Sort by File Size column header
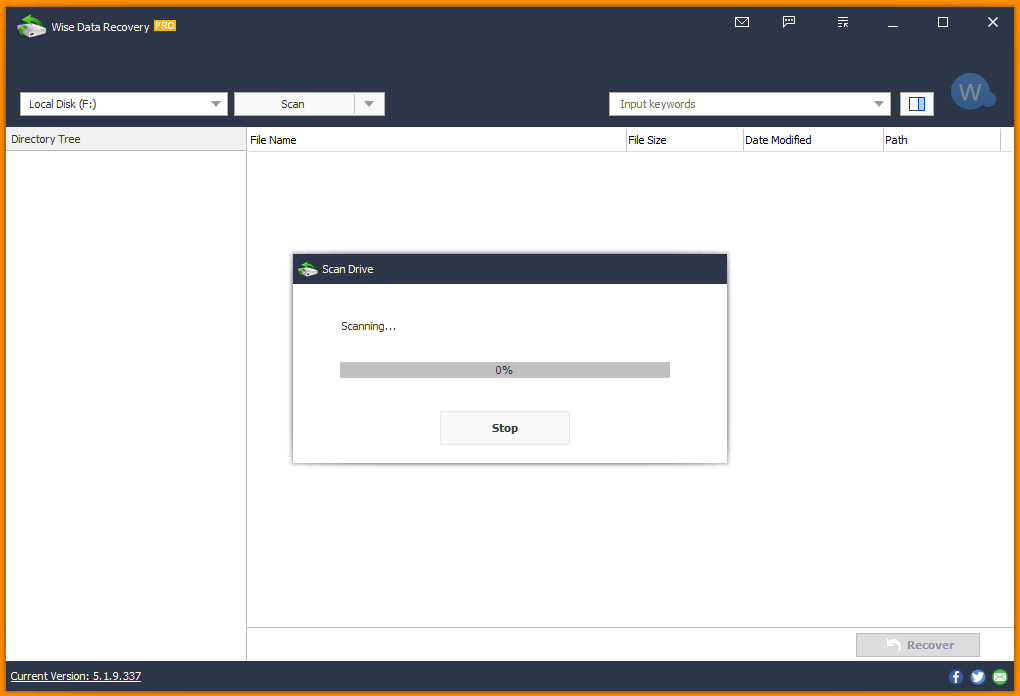 pos(683,140)
